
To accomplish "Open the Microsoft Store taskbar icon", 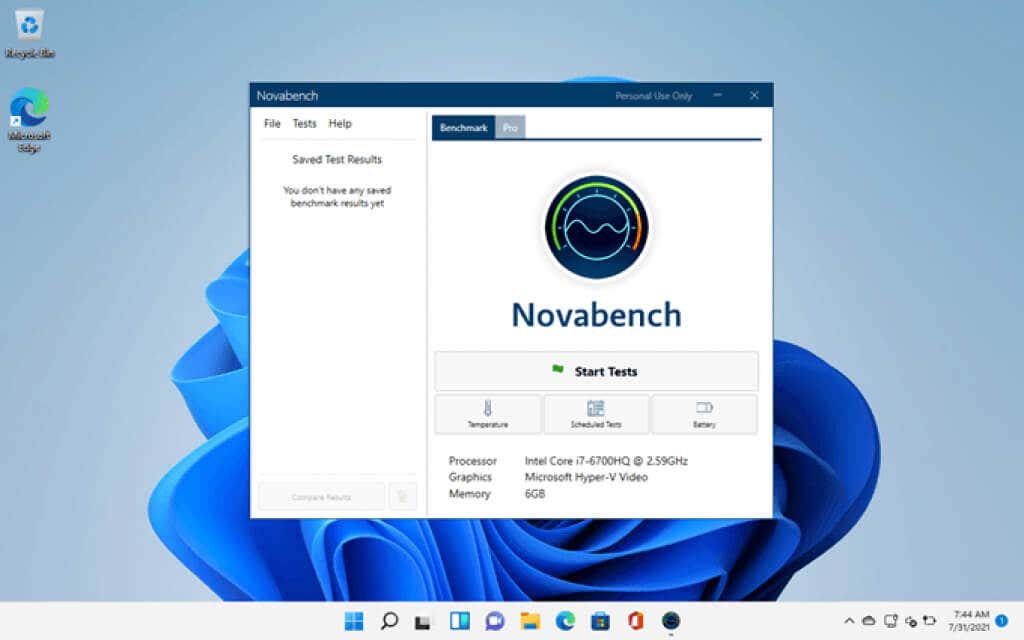I will point(600,620).
